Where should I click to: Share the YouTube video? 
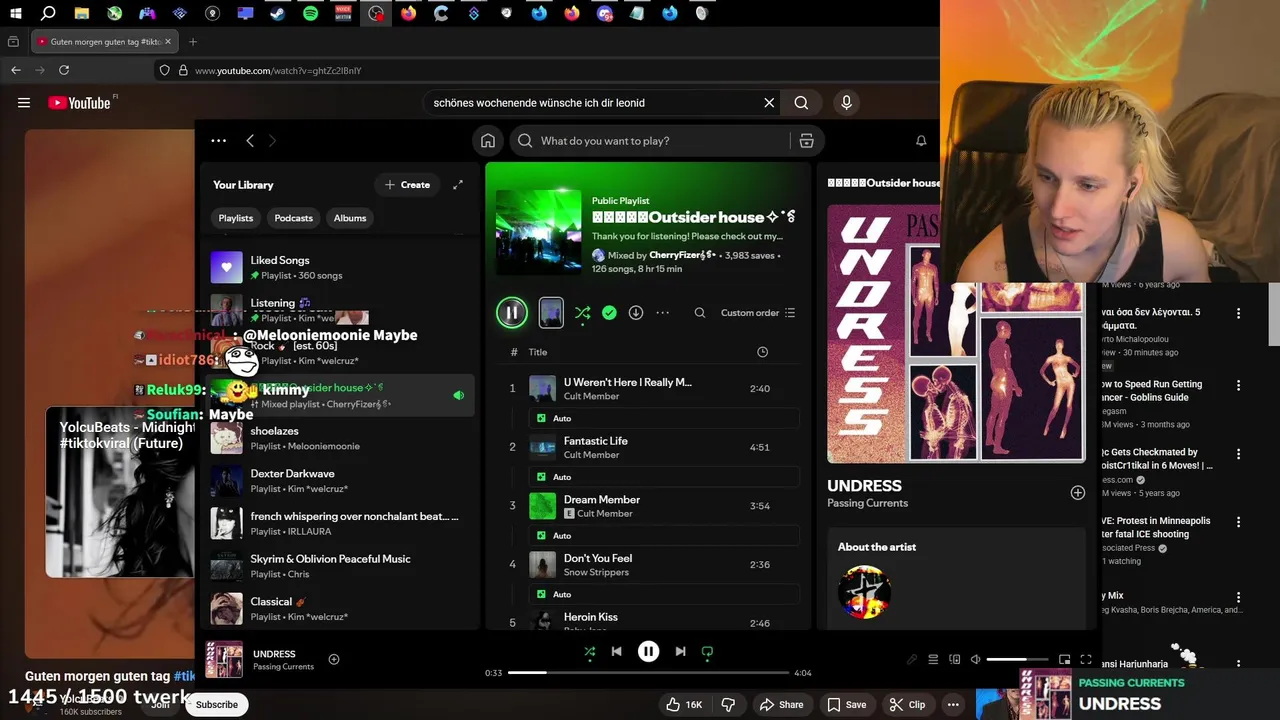point(781,704)
